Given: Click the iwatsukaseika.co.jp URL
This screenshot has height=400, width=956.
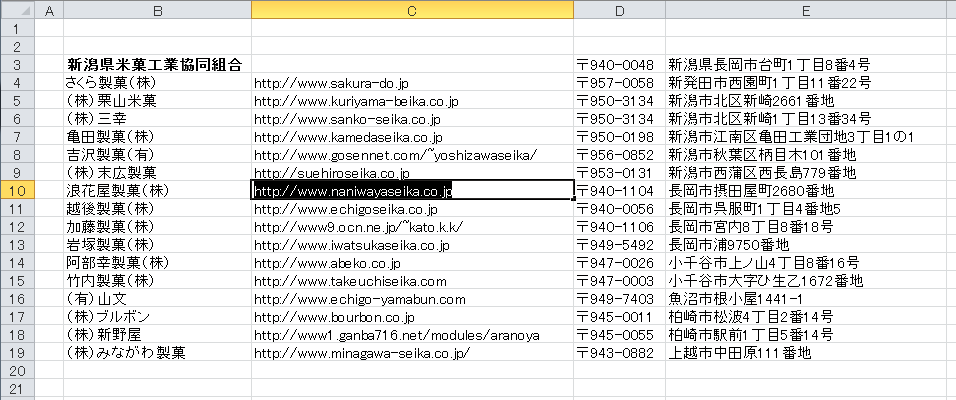Looking at the screenshot, I should (x=352, y=245).
